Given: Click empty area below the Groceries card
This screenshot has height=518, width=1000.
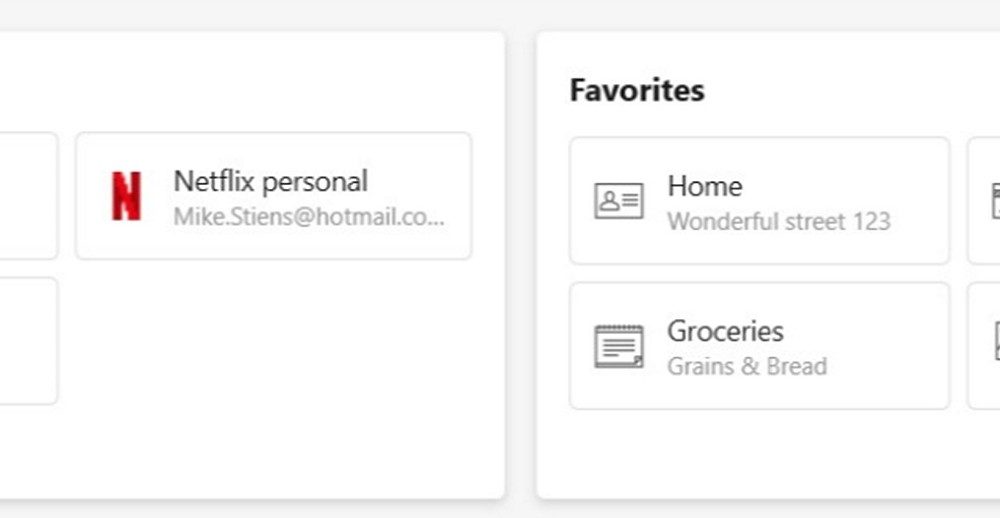Looking at the screenshot, I should [758, 452].
